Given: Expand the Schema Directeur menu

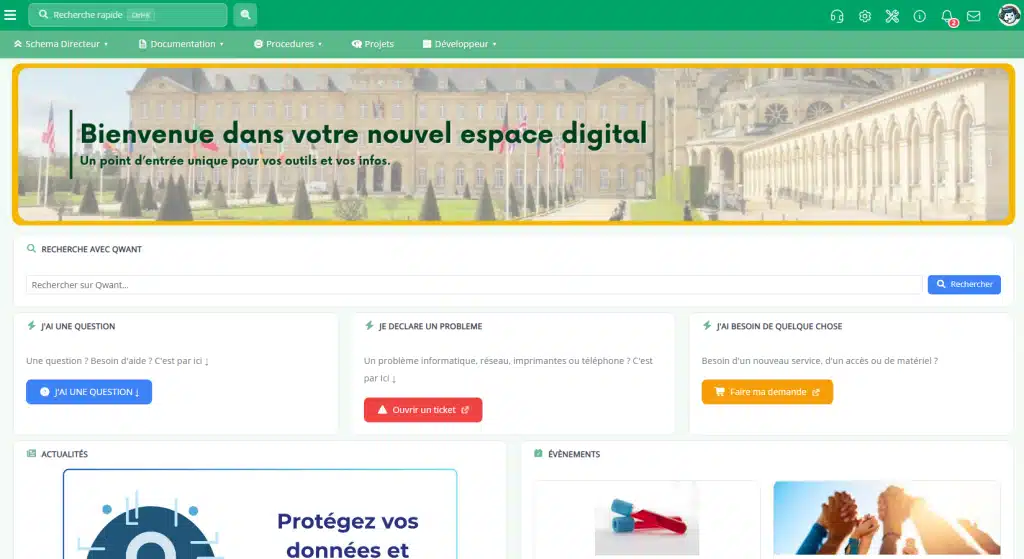Looking at the screenshot, I should tap(61, 44).
